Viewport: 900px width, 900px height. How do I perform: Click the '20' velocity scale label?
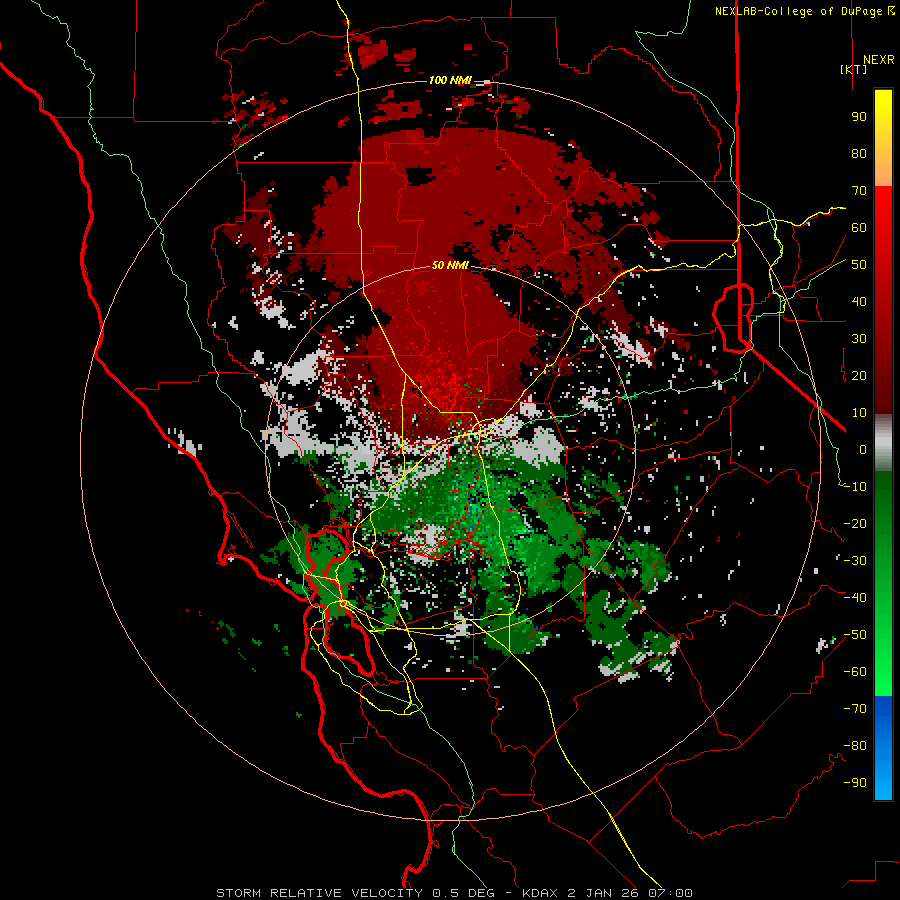[859, 375]
